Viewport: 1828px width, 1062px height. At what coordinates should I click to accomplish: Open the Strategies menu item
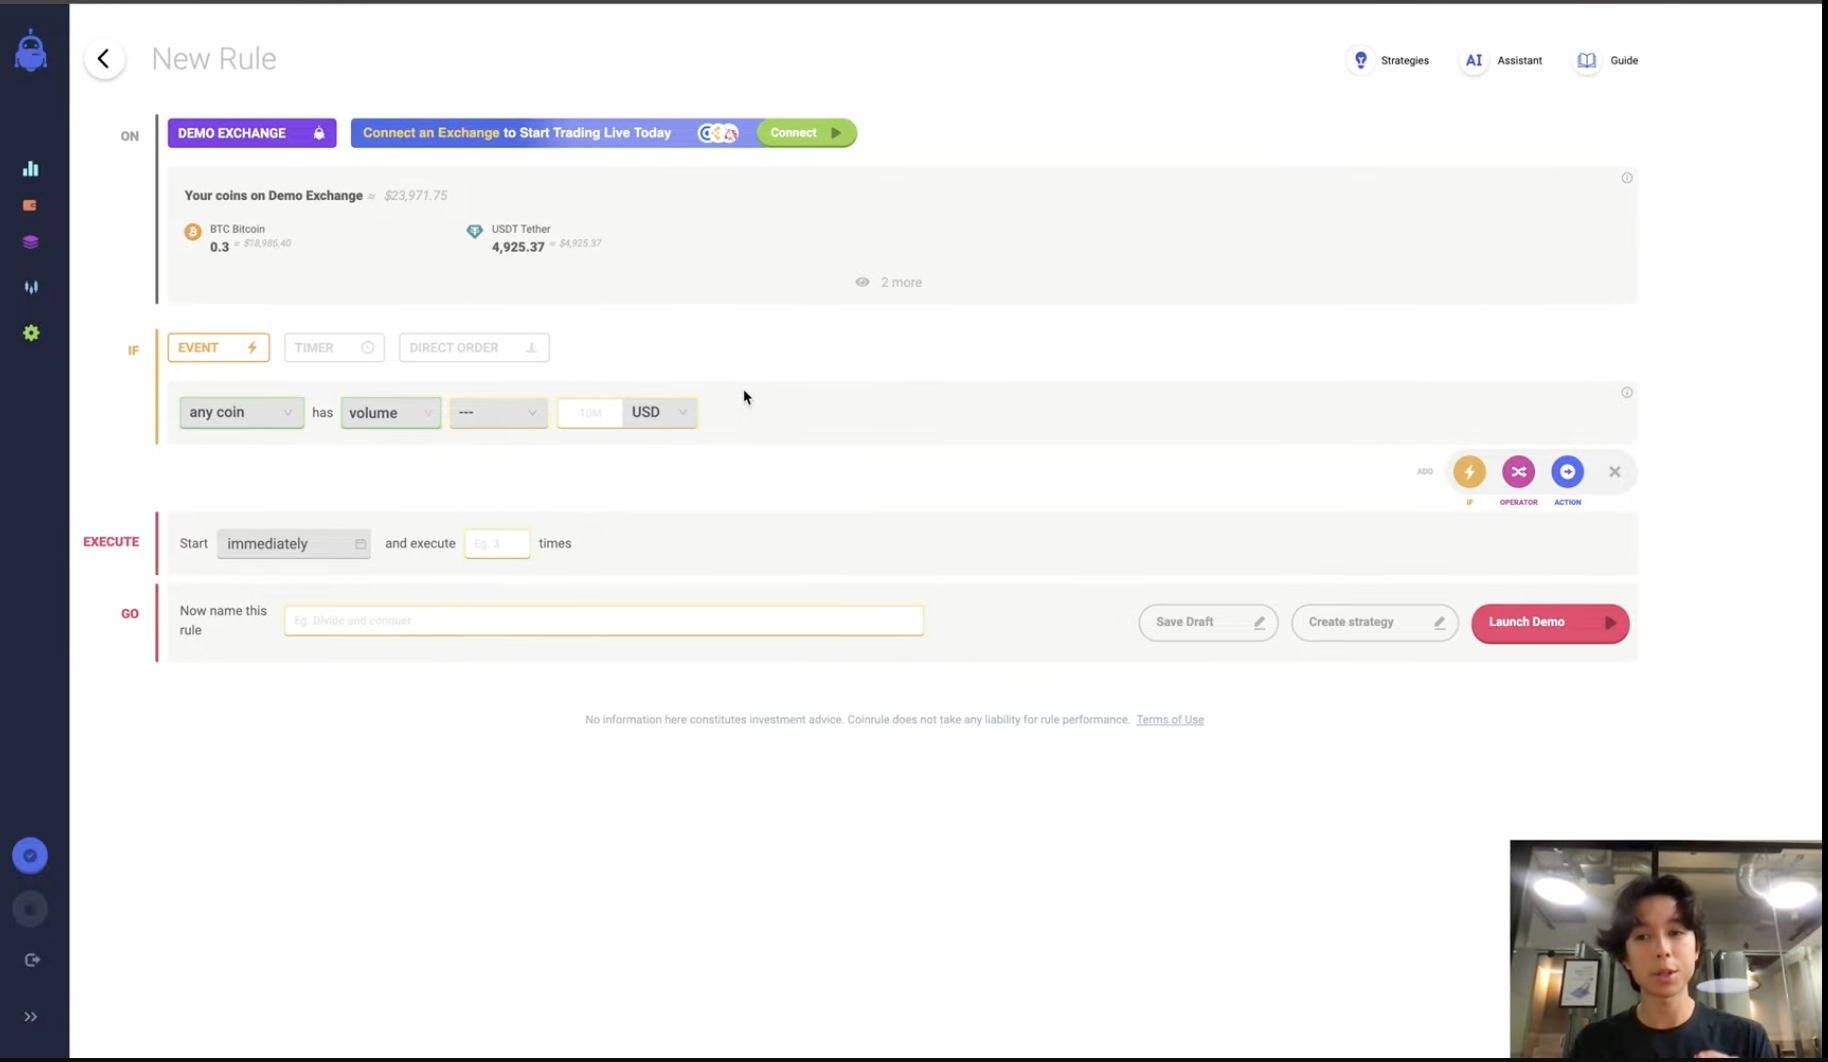[x=1391, y=61]
